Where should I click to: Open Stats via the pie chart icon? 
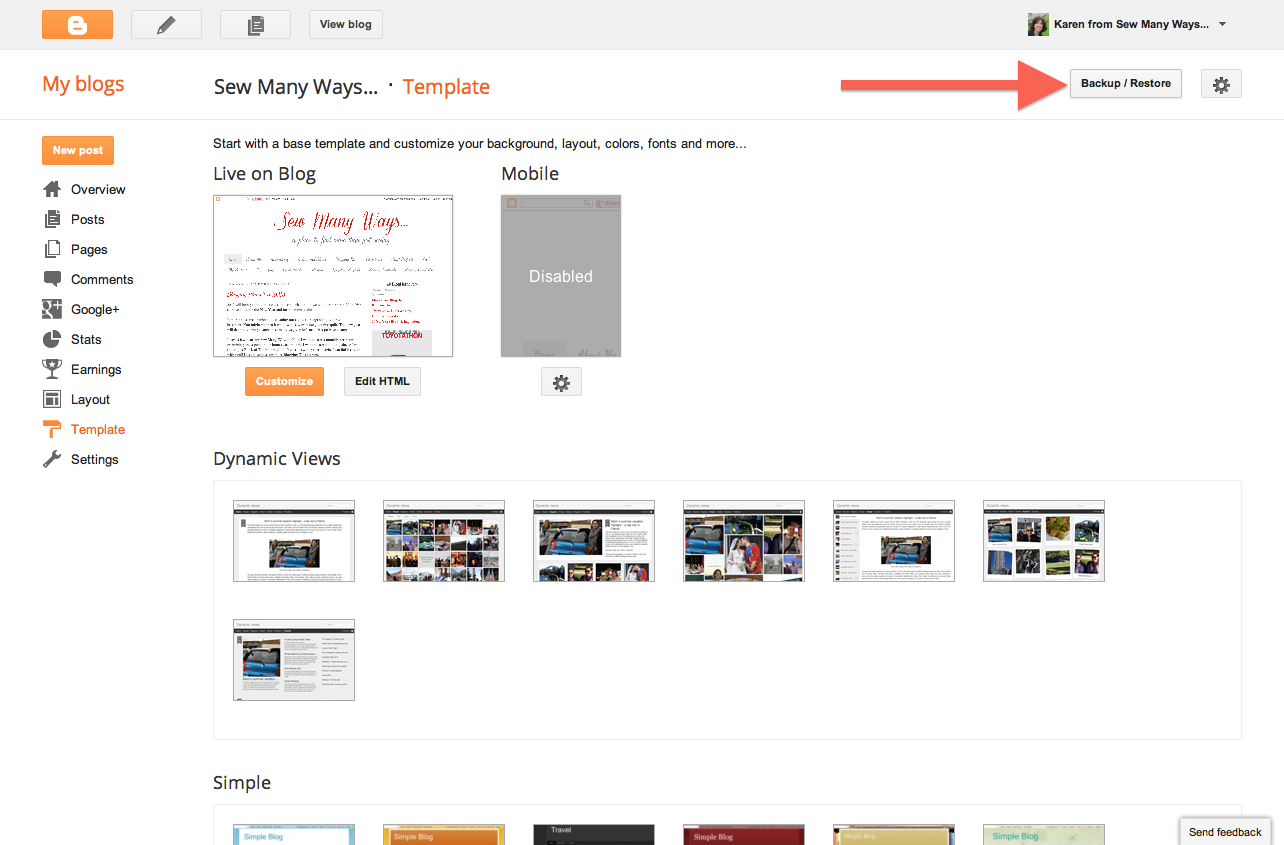click(52, 339)
